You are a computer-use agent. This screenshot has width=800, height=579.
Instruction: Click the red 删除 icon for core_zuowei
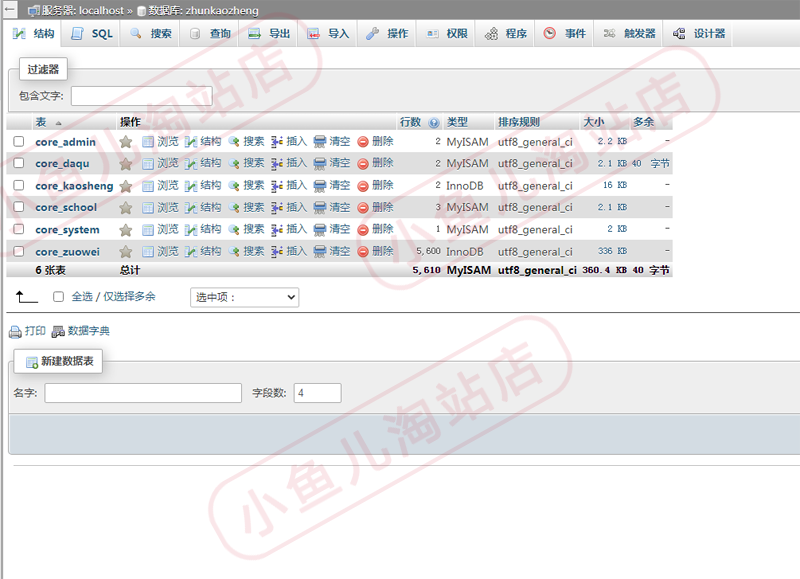363,251
